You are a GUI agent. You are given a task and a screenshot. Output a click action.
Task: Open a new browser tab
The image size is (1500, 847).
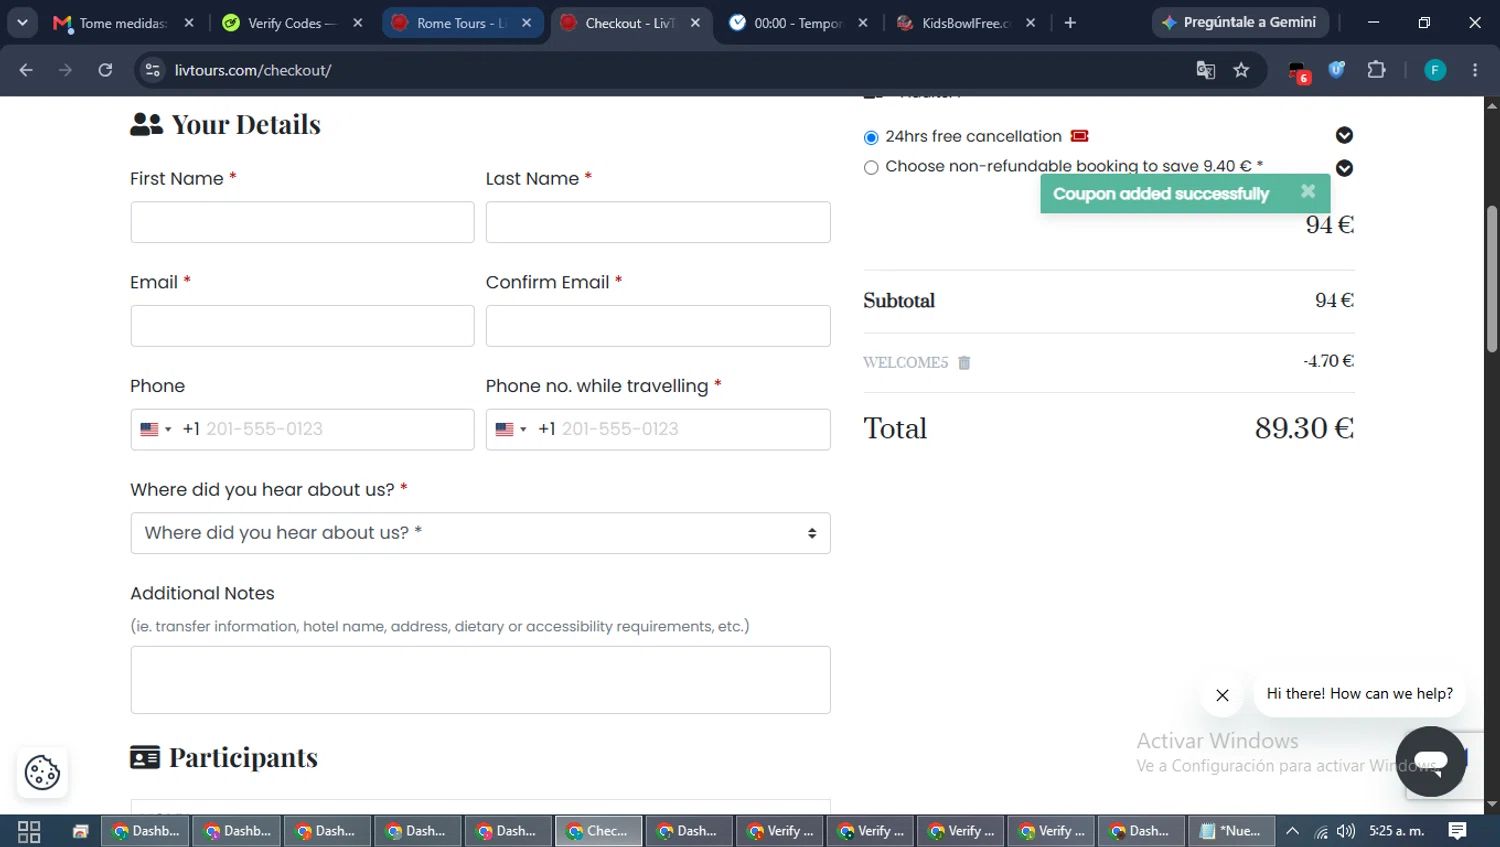tap(1070, 23)
